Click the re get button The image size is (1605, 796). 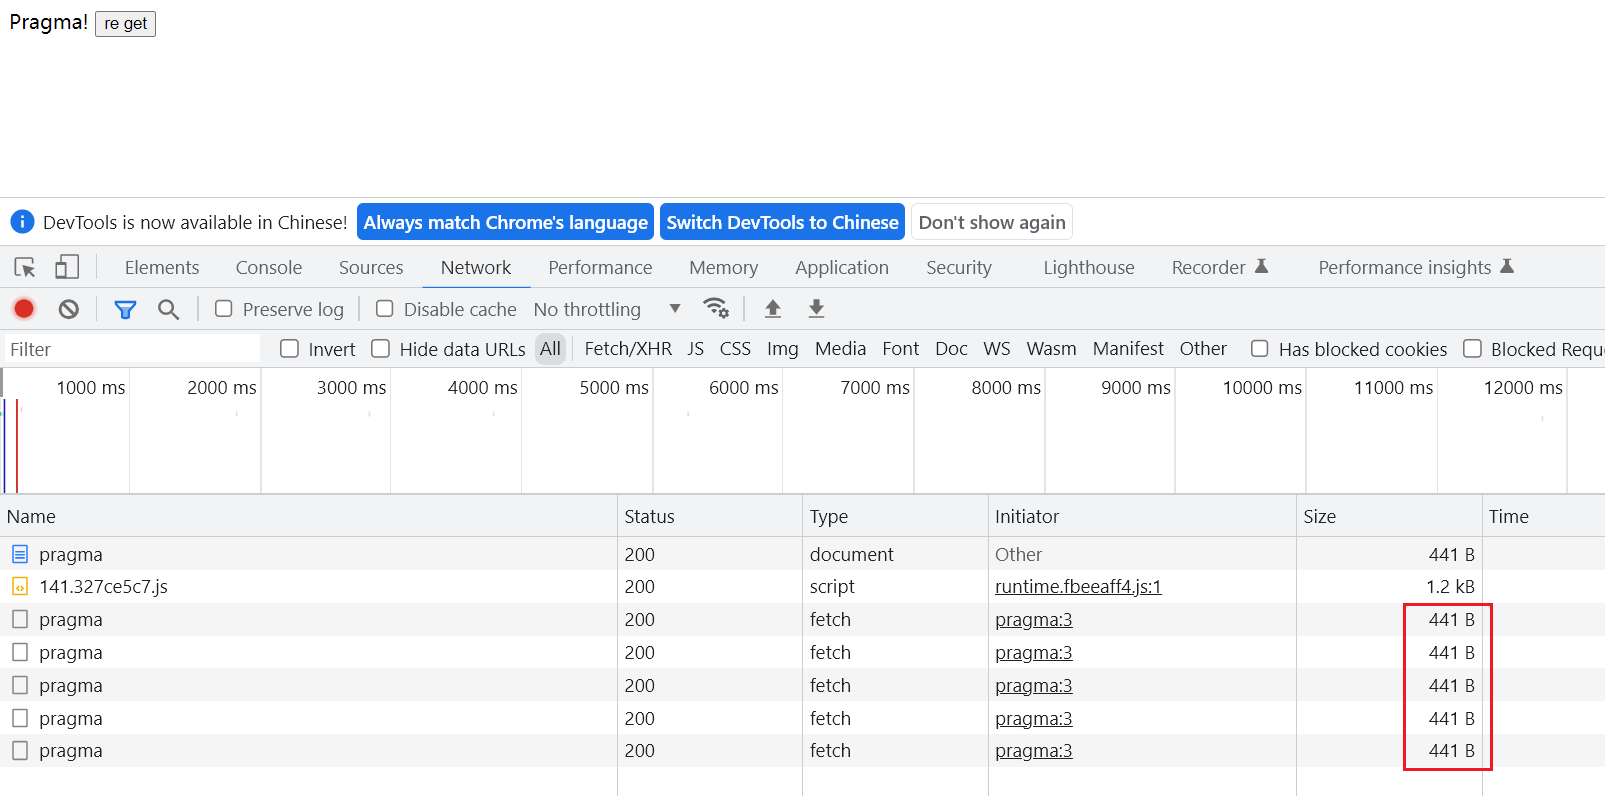[x=126, y=23]
